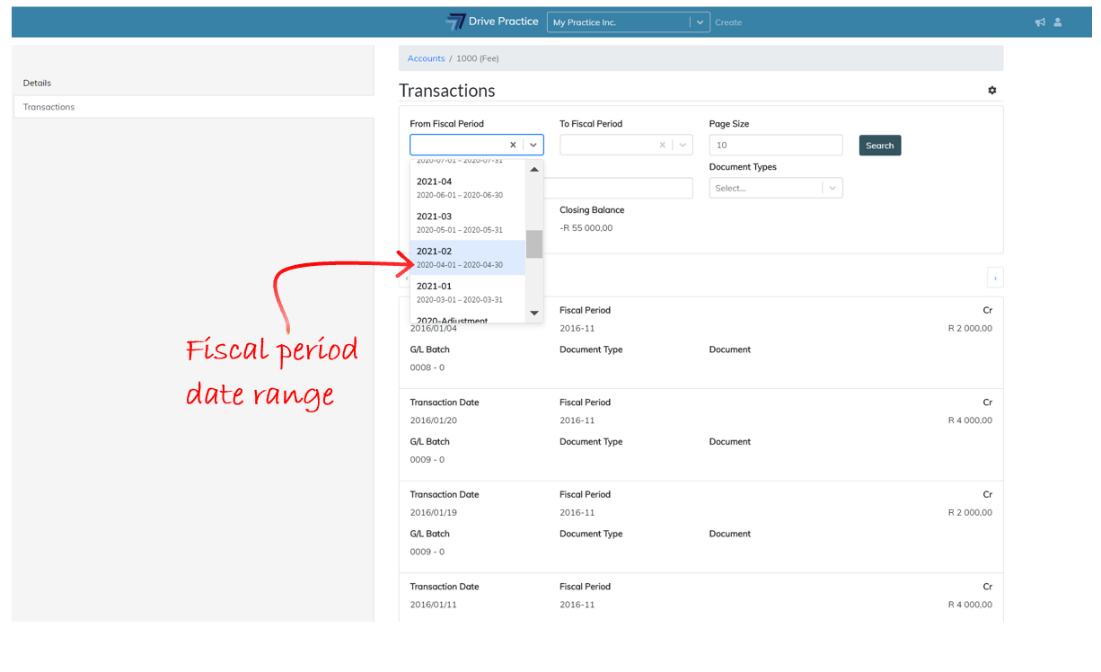
Task: Click the Drive Practice logo
Action: (492, 22)
